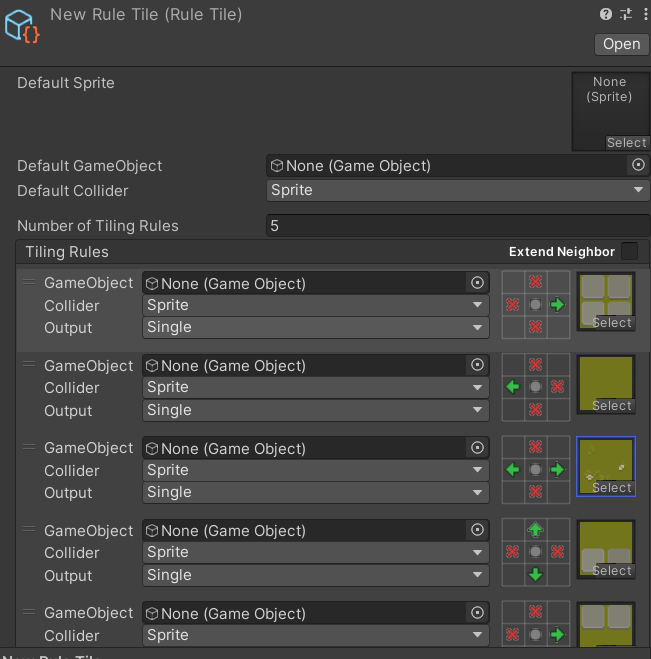This screenshot has height=659, width=651.
Task: Open fourth rule's Output dropdown
Action: (x=316, y=575)
